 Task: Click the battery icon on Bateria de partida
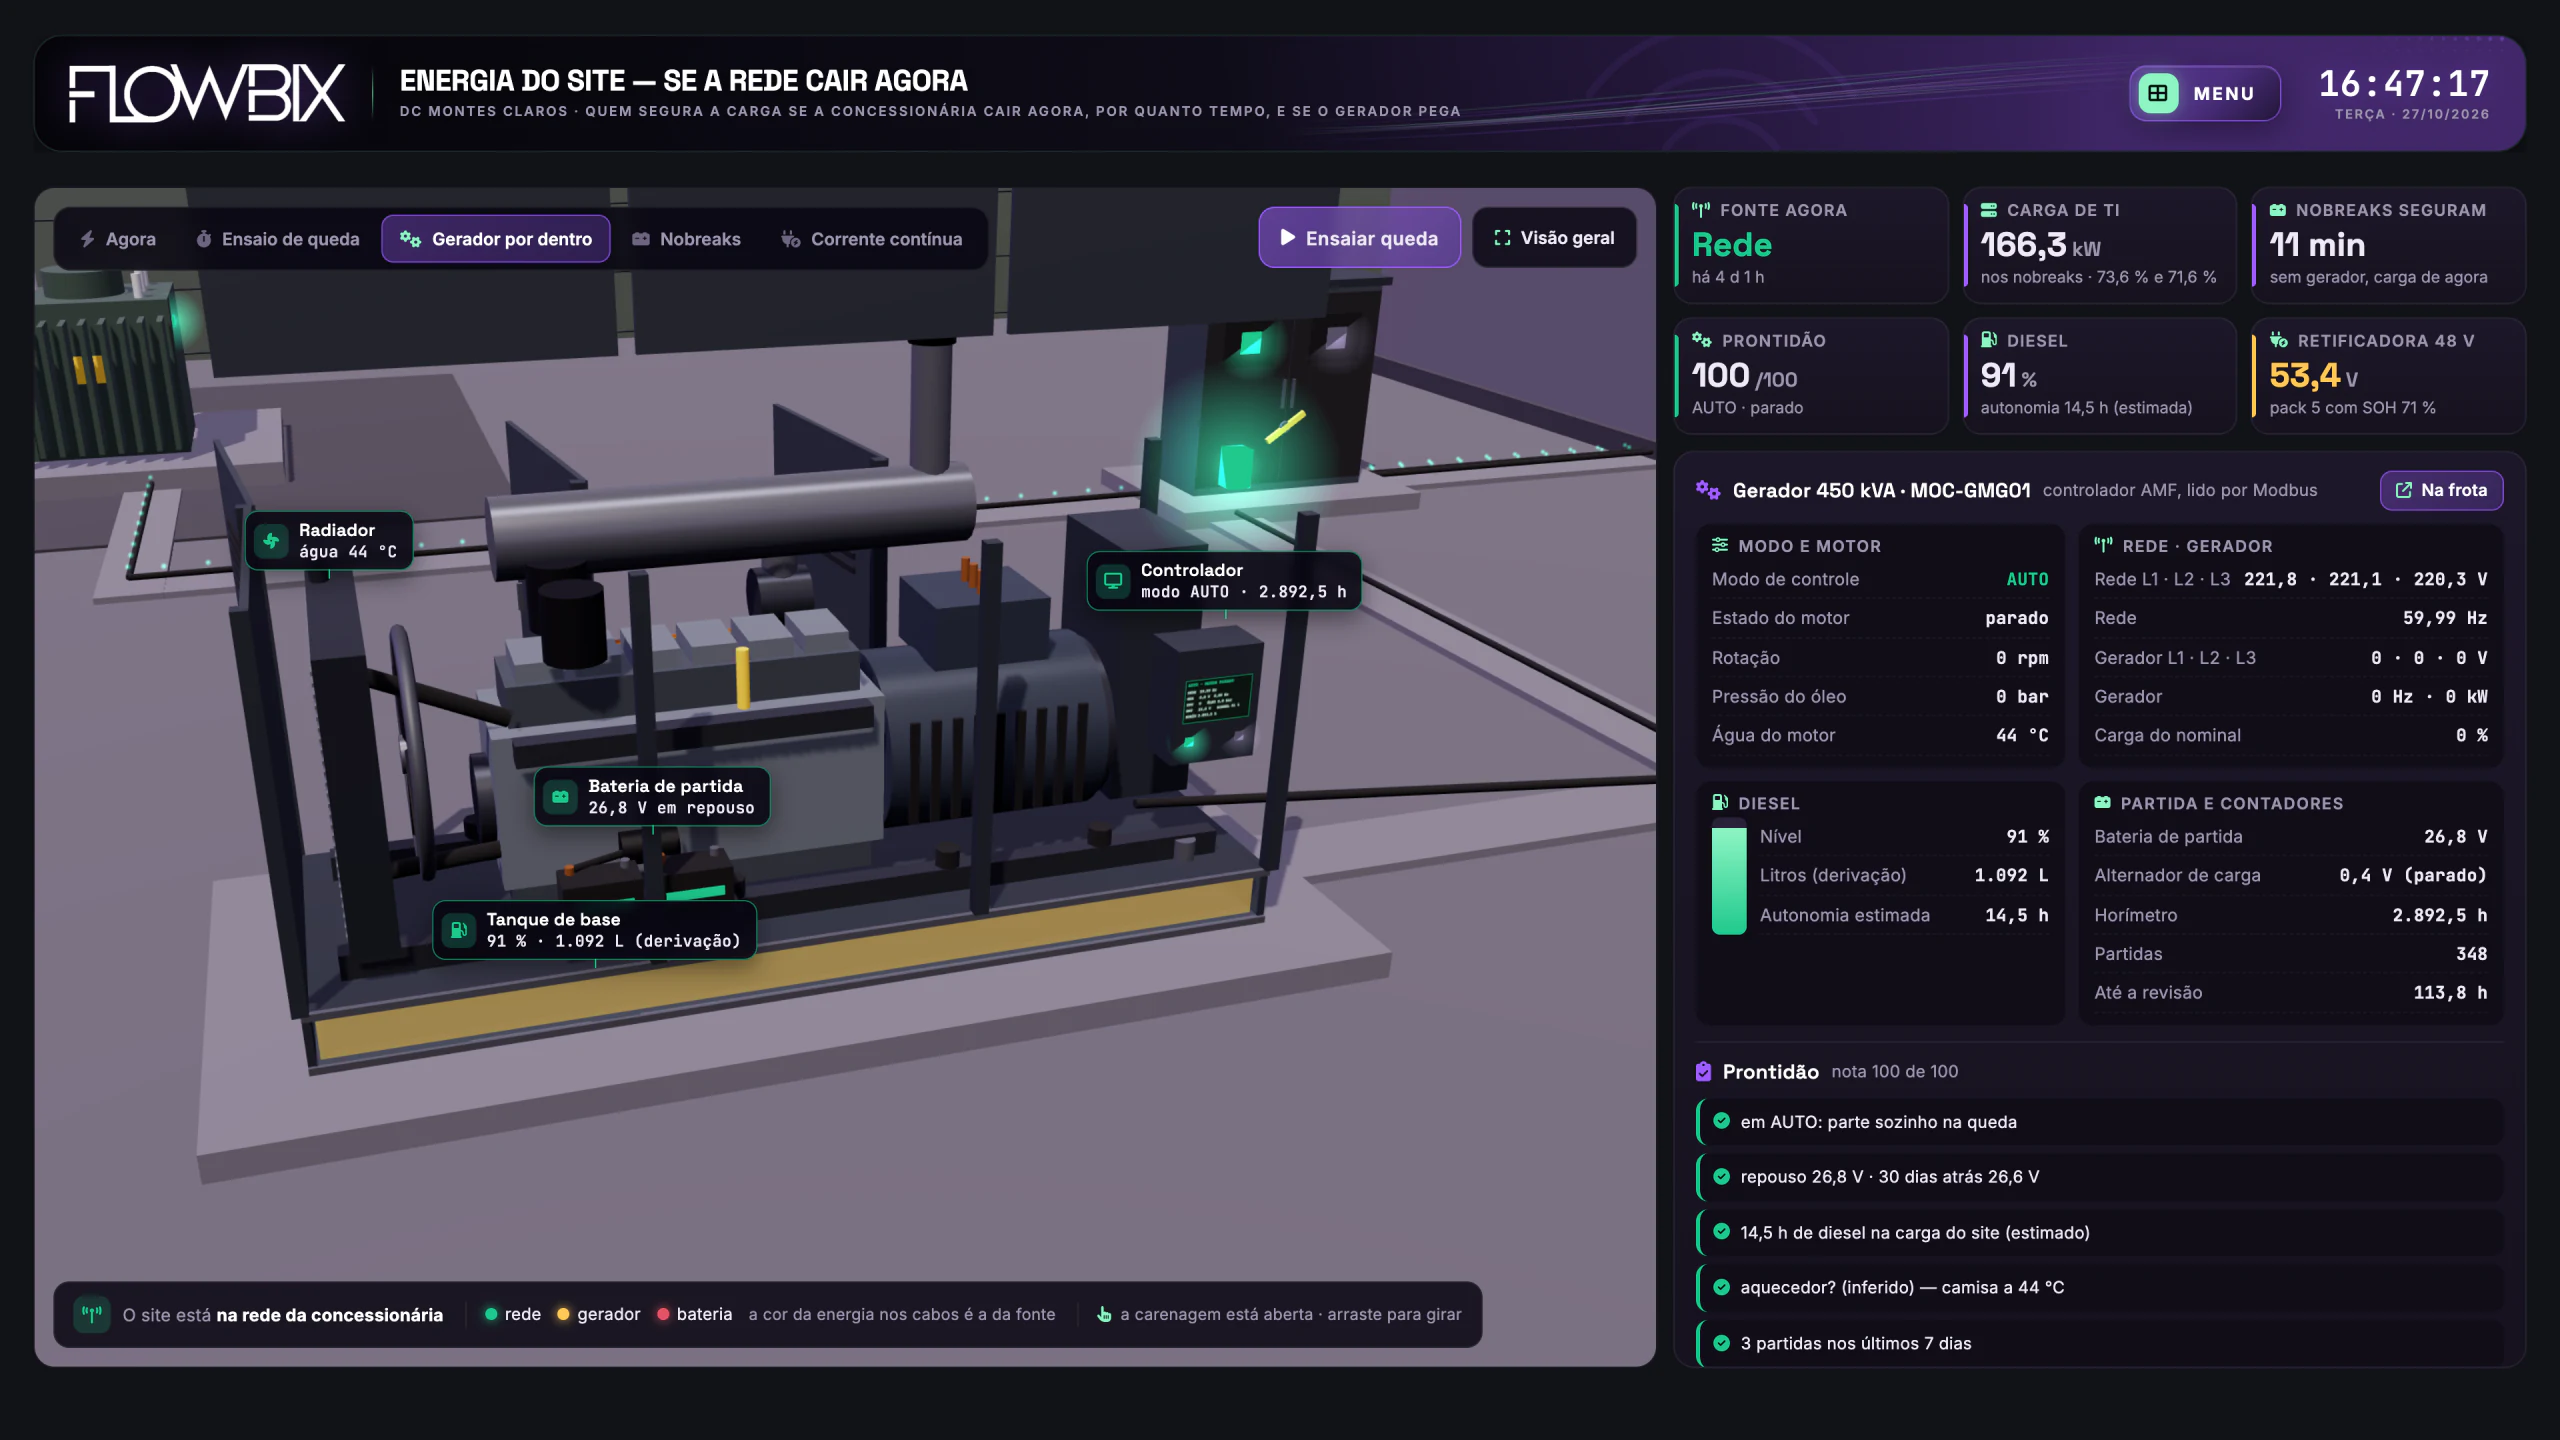[x=560, y=797]
